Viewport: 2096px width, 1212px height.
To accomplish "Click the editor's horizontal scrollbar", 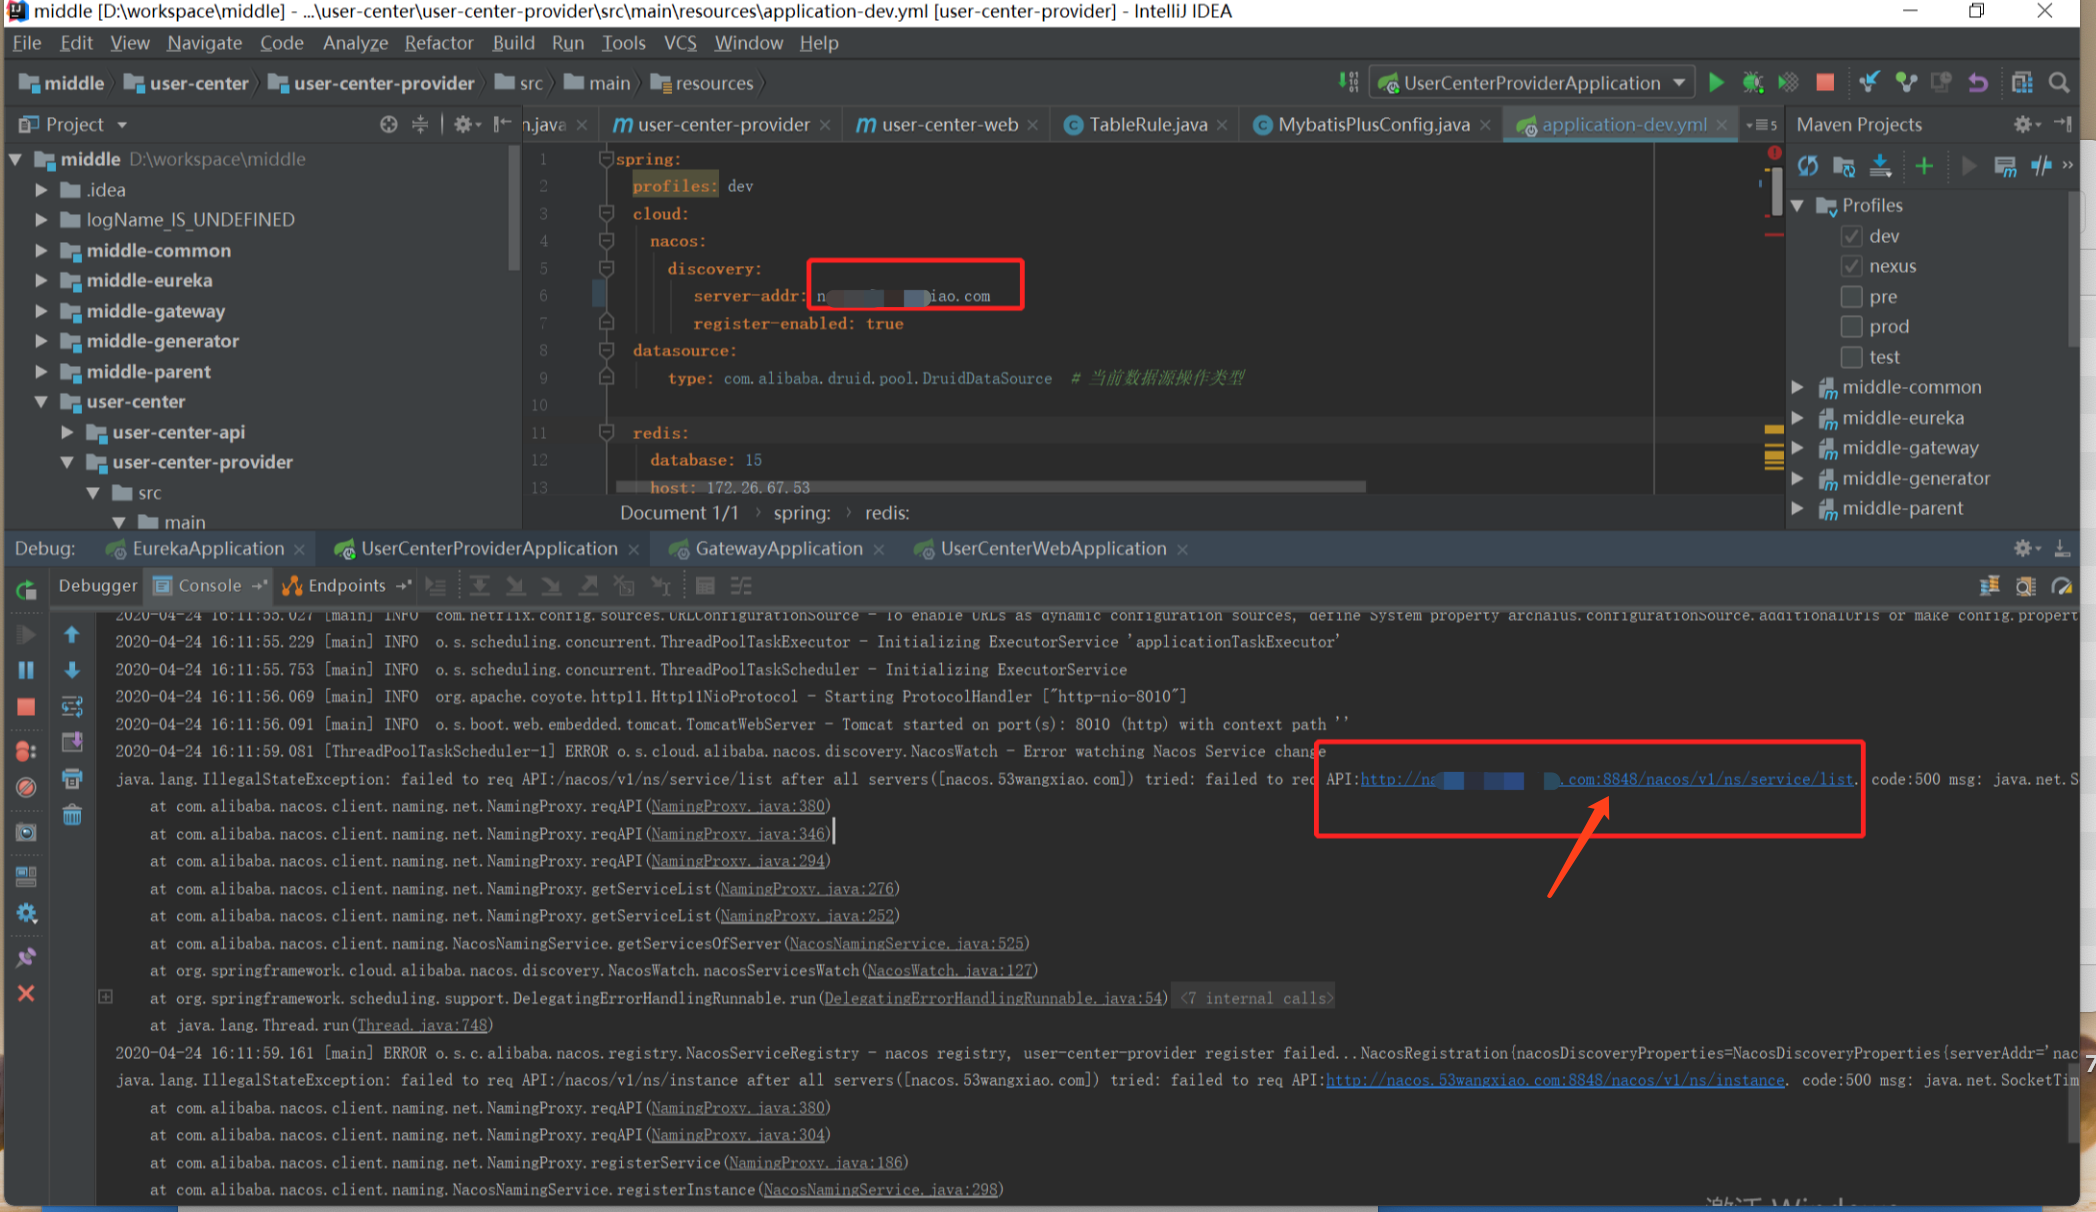I will tap(990, 487).
